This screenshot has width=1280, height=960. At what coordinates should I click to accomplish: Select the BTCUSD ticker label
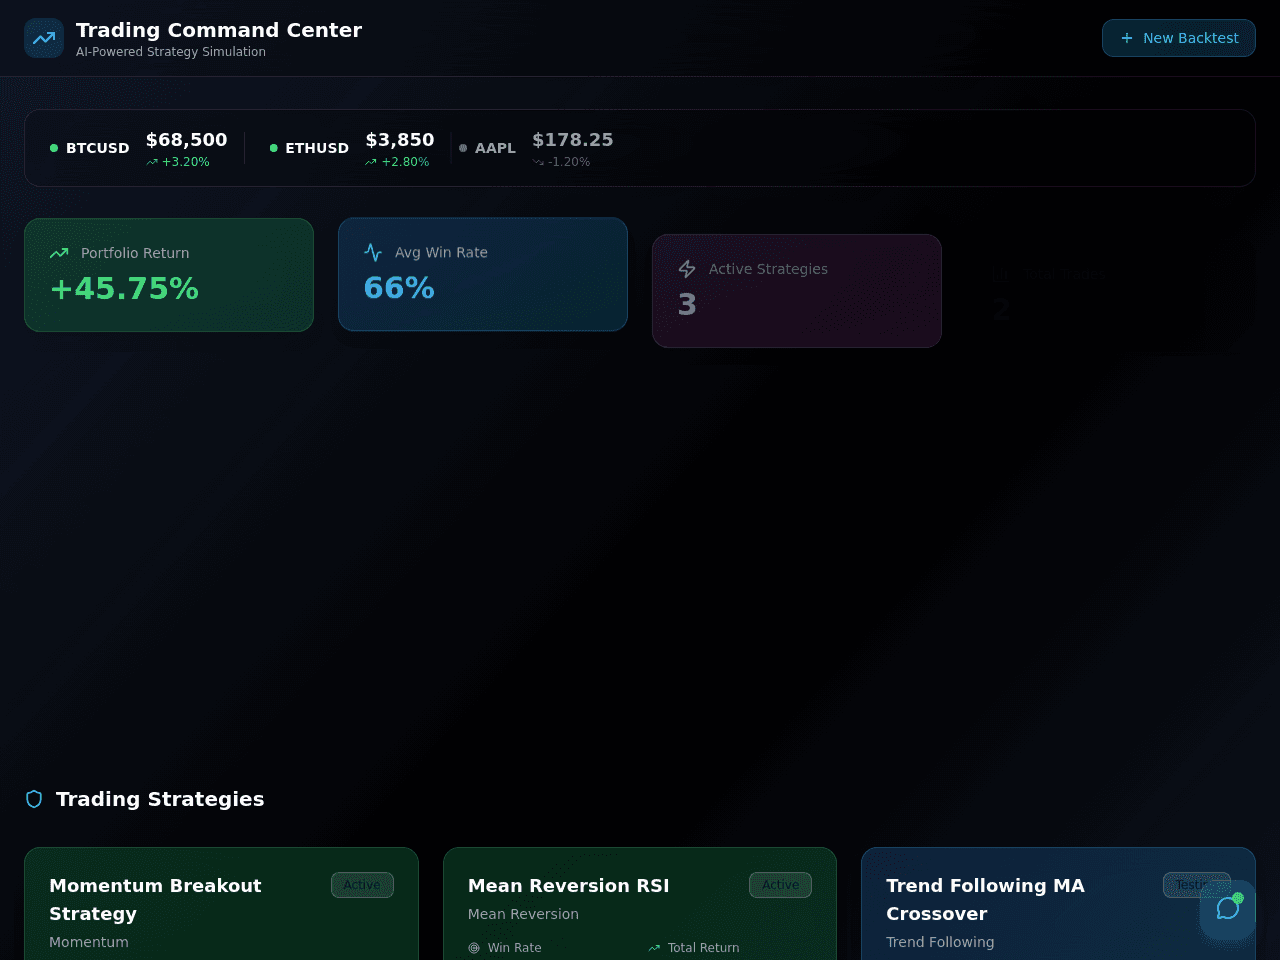point(98,148)
